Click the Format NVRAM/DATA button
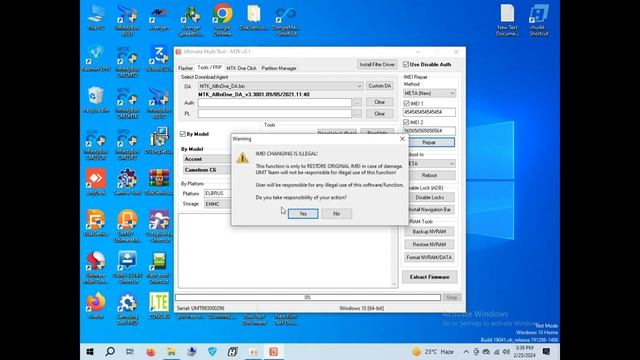The width and height of the screenshot is (640, 360). (429, 258)
